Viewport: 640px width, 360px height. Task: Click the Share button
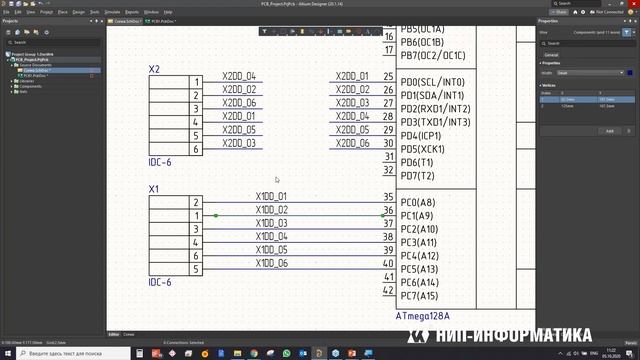559,12
